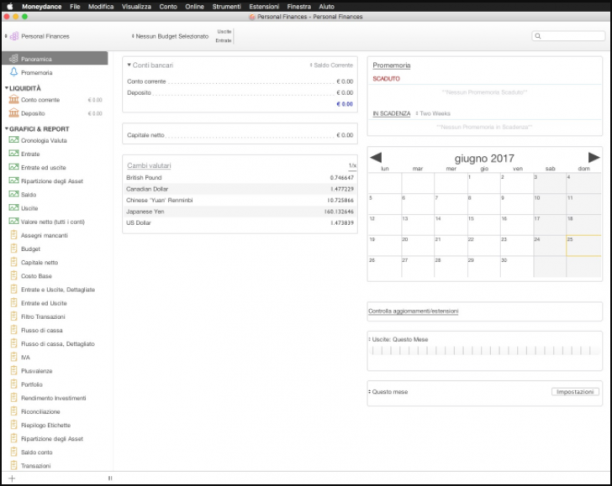This screenshot has height=486, width=612.
Task: Open the Apple menu
Action: (10, 6)
